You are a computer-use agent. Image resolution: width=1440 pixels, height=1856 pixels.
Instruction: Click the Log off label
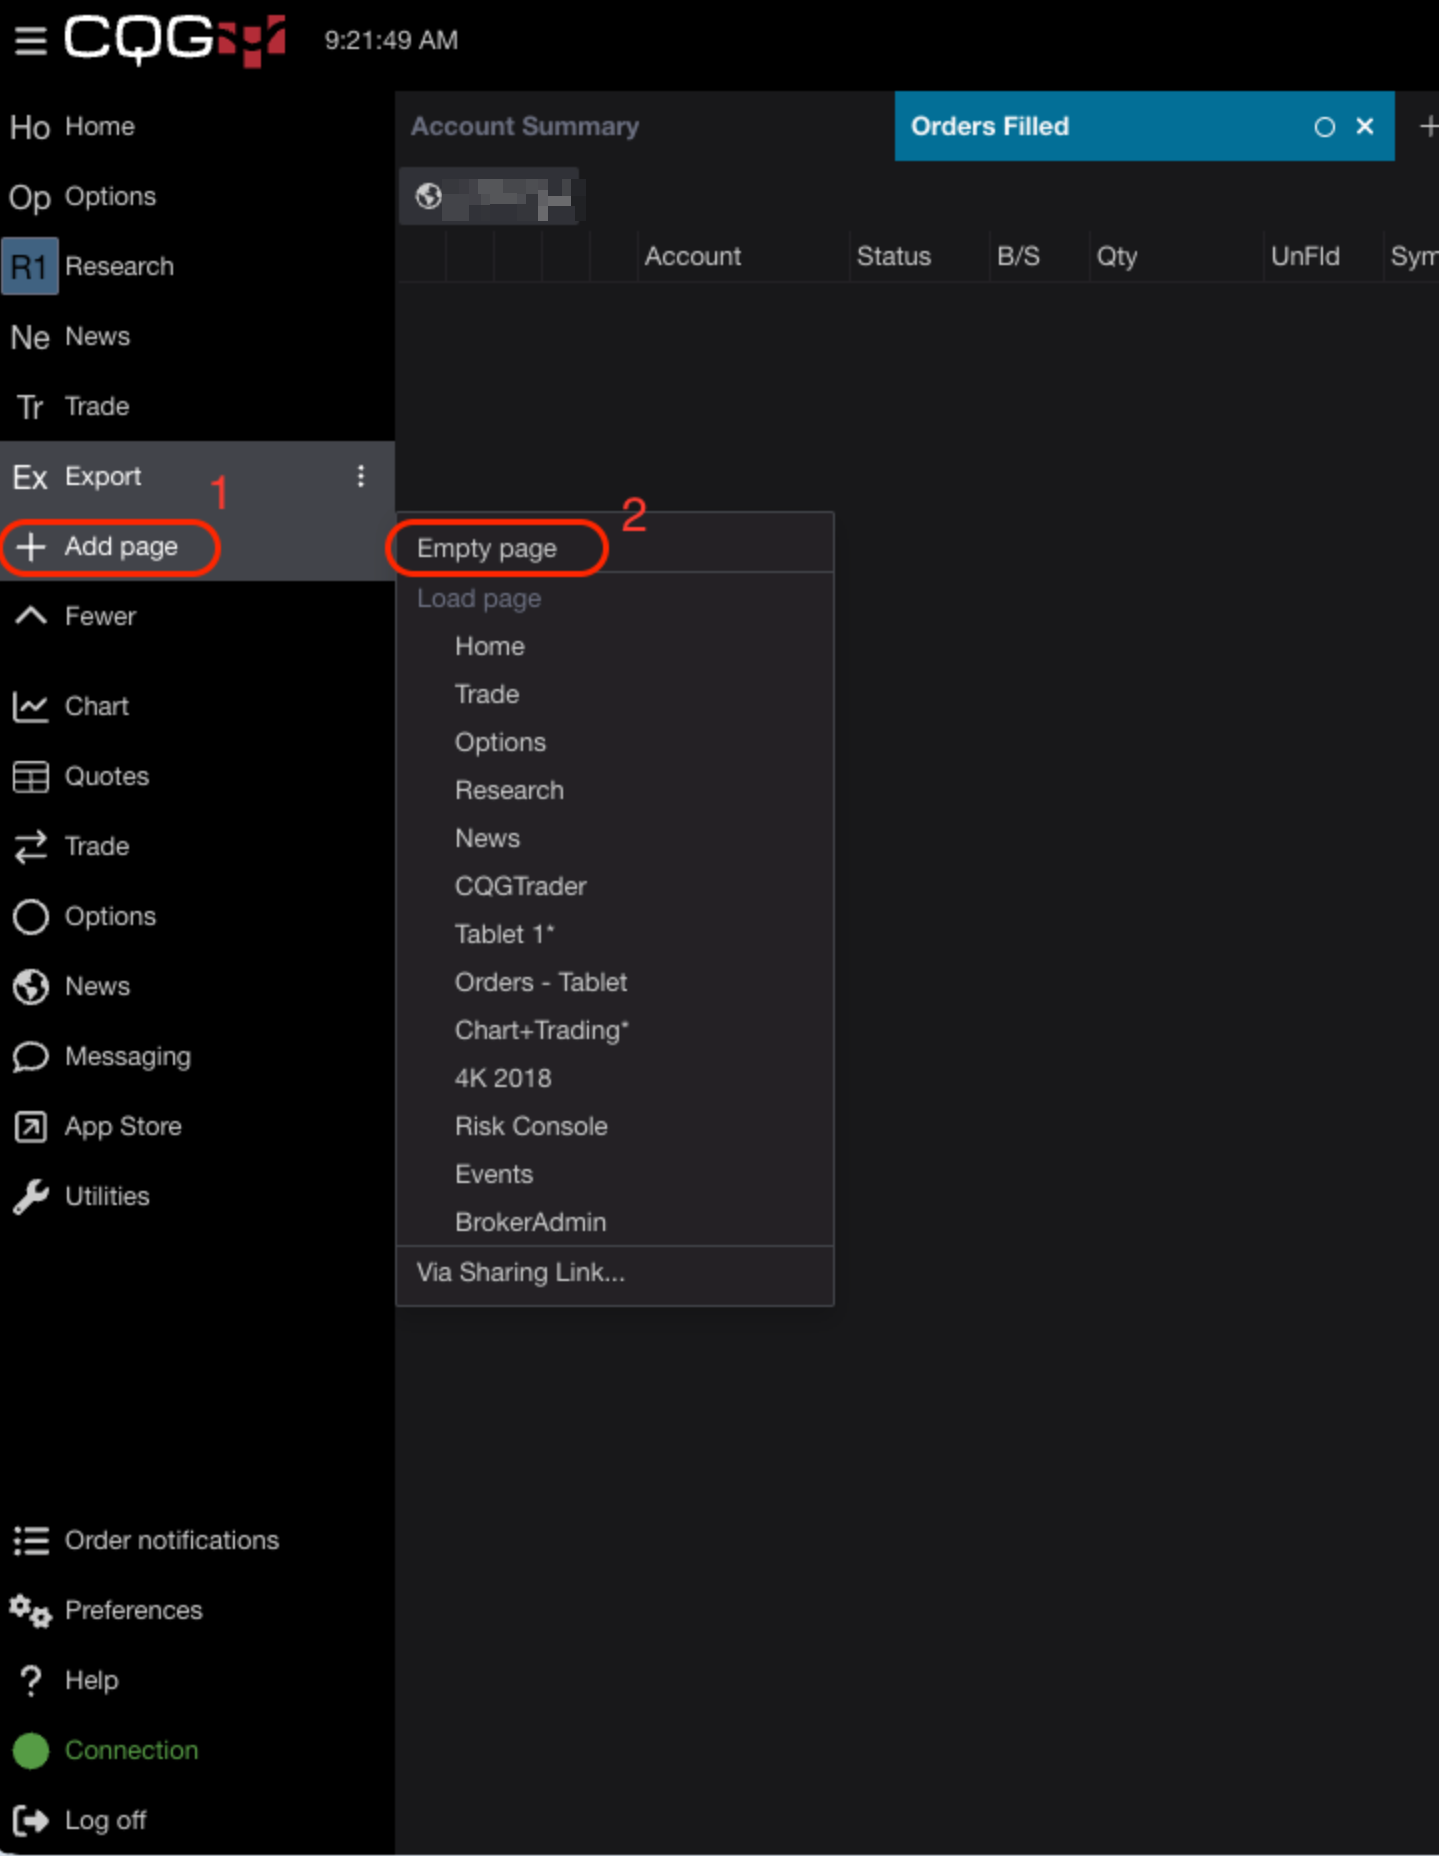tap(105, 1821)
